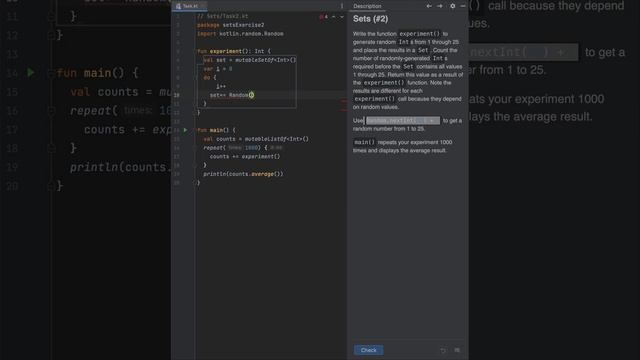Click the val set = mutableSetOf line

[x=250, y=60]
